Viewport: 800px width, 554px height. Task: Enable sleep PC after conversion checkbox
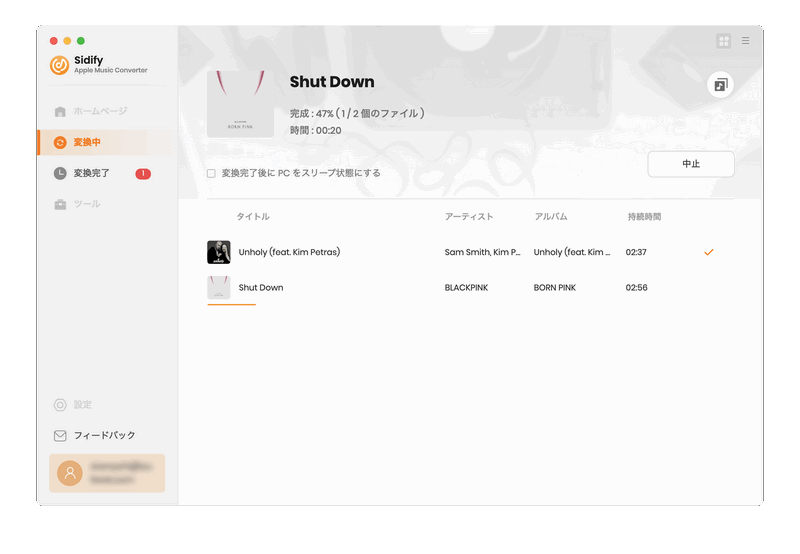click(x=211, y=173)
